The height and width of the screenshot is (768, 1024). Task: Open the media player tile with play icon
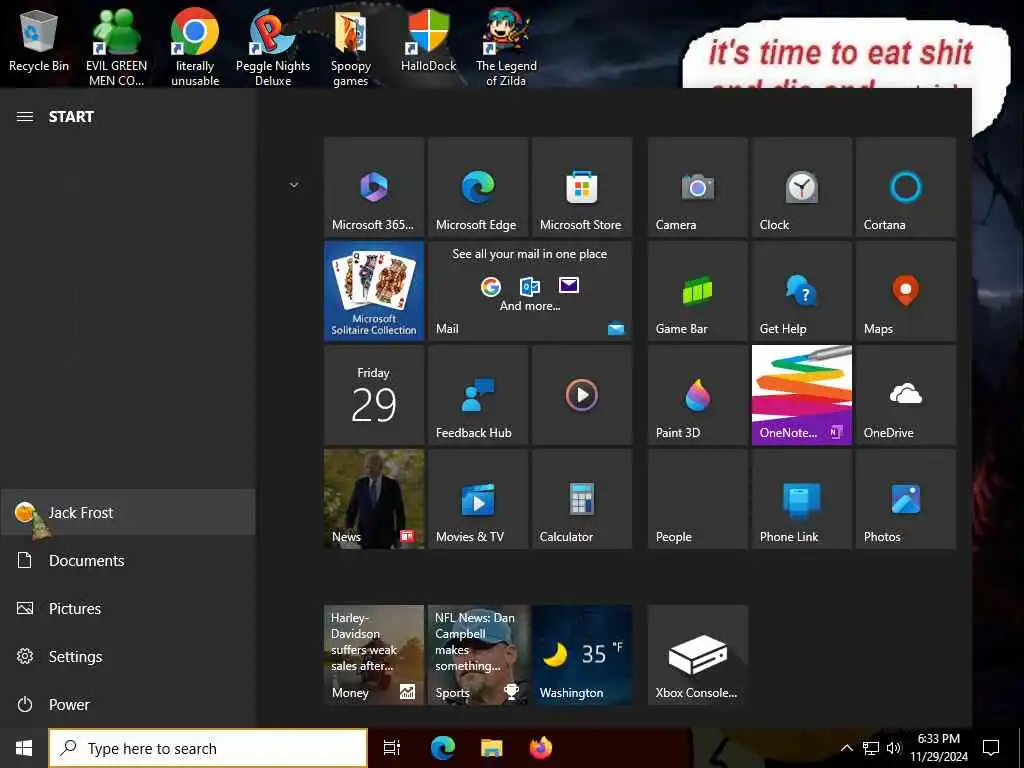tap(581, 395)
